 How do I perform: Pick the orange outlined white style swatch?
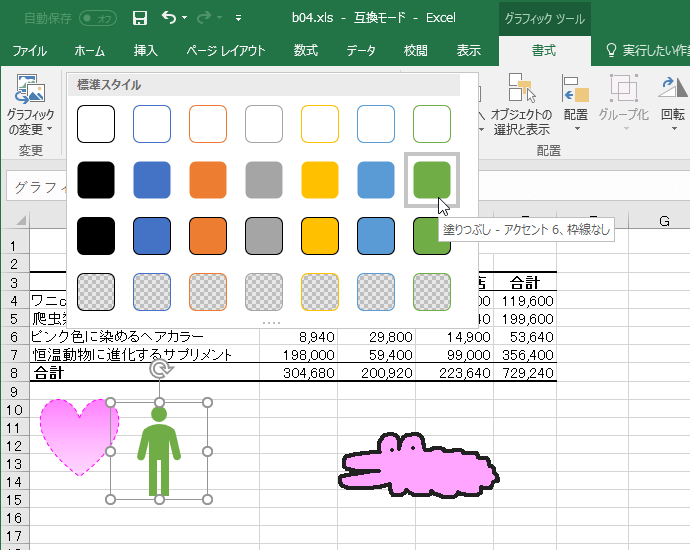click(208, 124)
